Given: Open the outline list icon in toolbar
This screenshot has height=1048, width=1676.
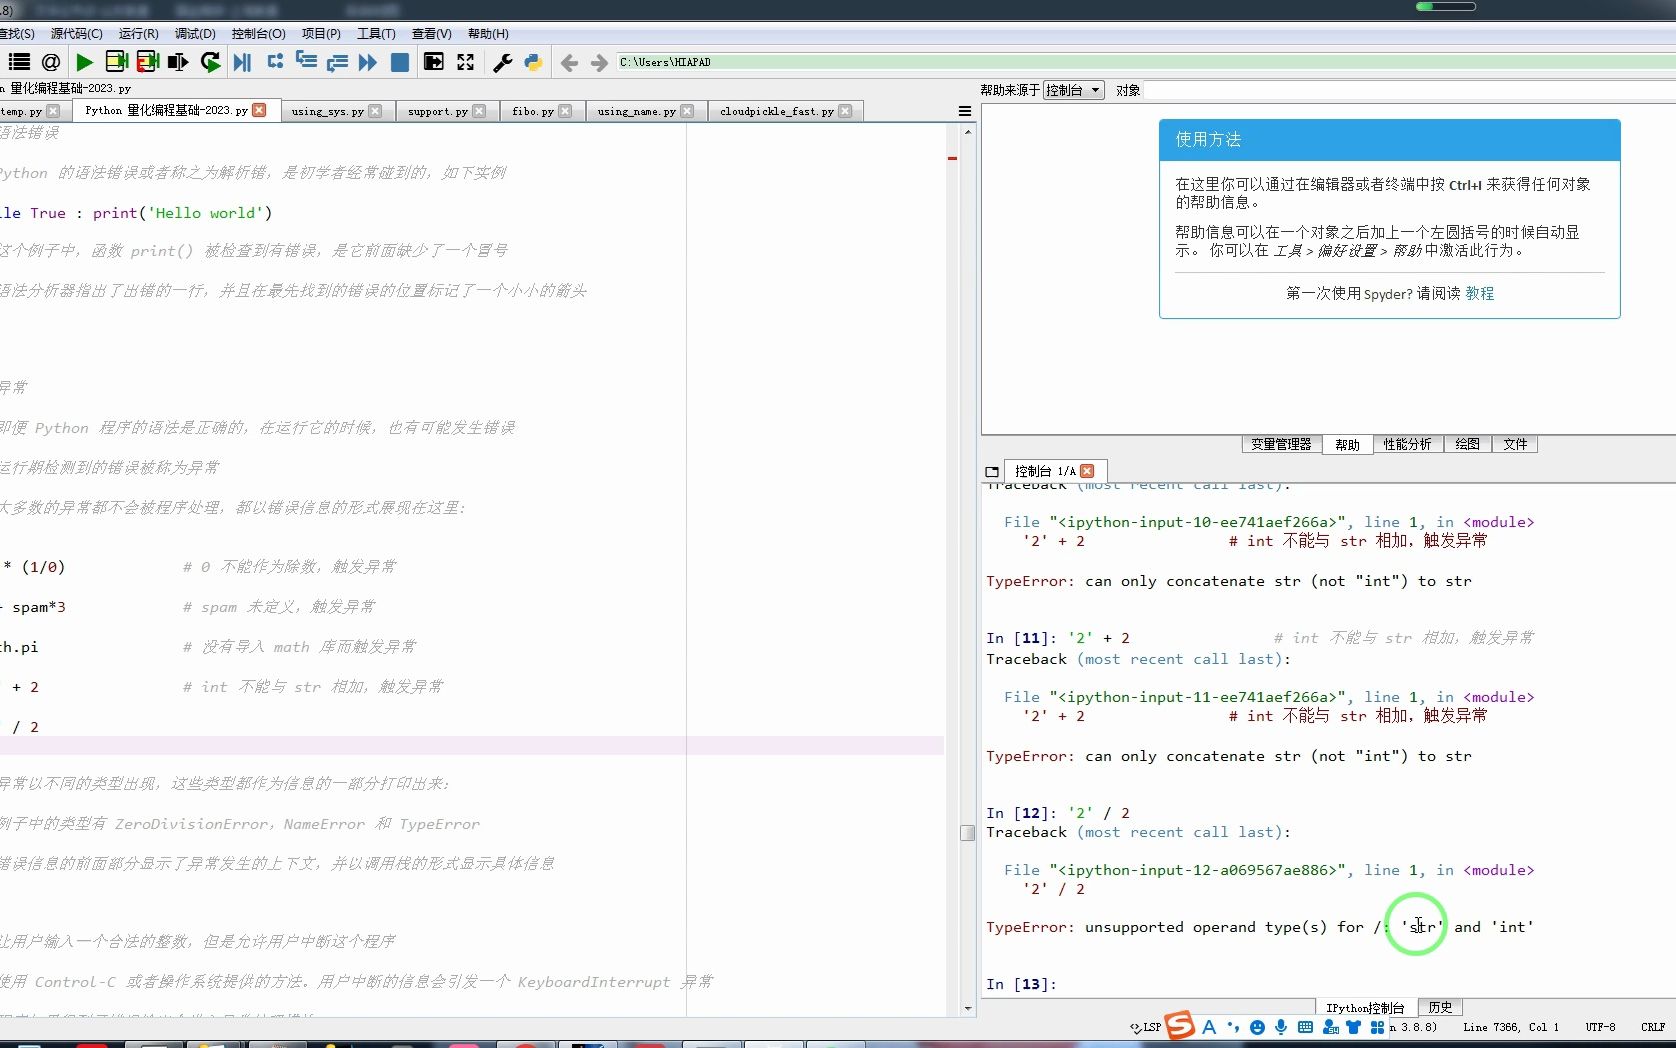Looking at the screenshot, I should point(20,62).
